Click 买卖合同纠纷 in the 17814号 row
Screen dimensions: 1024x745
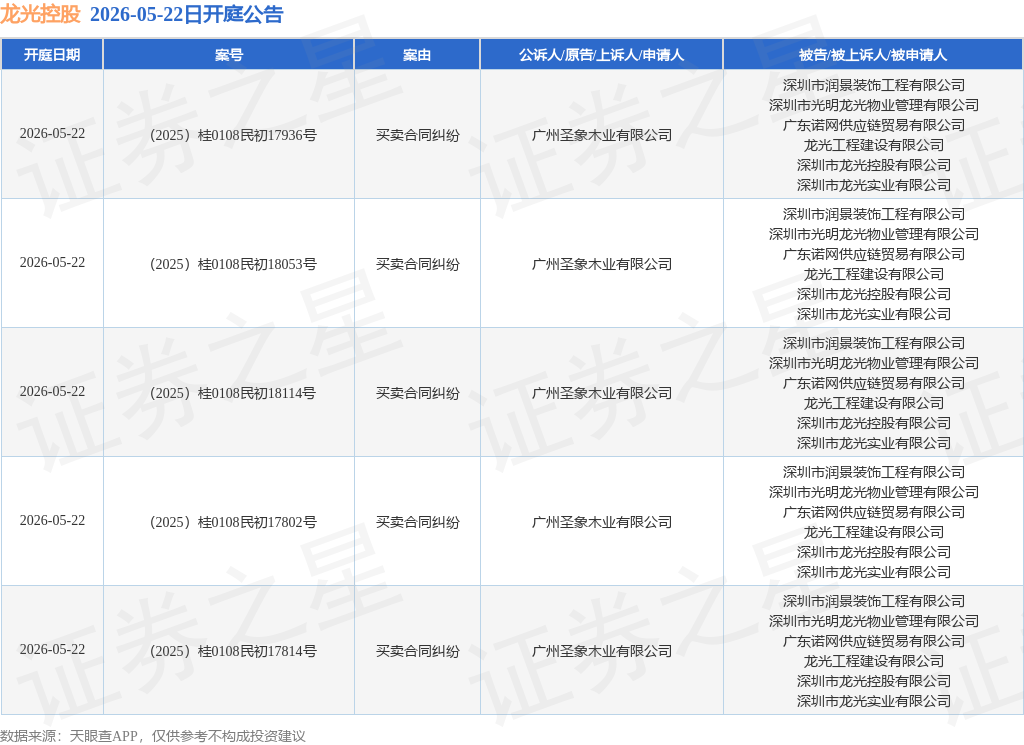pyautogui.click(x=417, y=651)
